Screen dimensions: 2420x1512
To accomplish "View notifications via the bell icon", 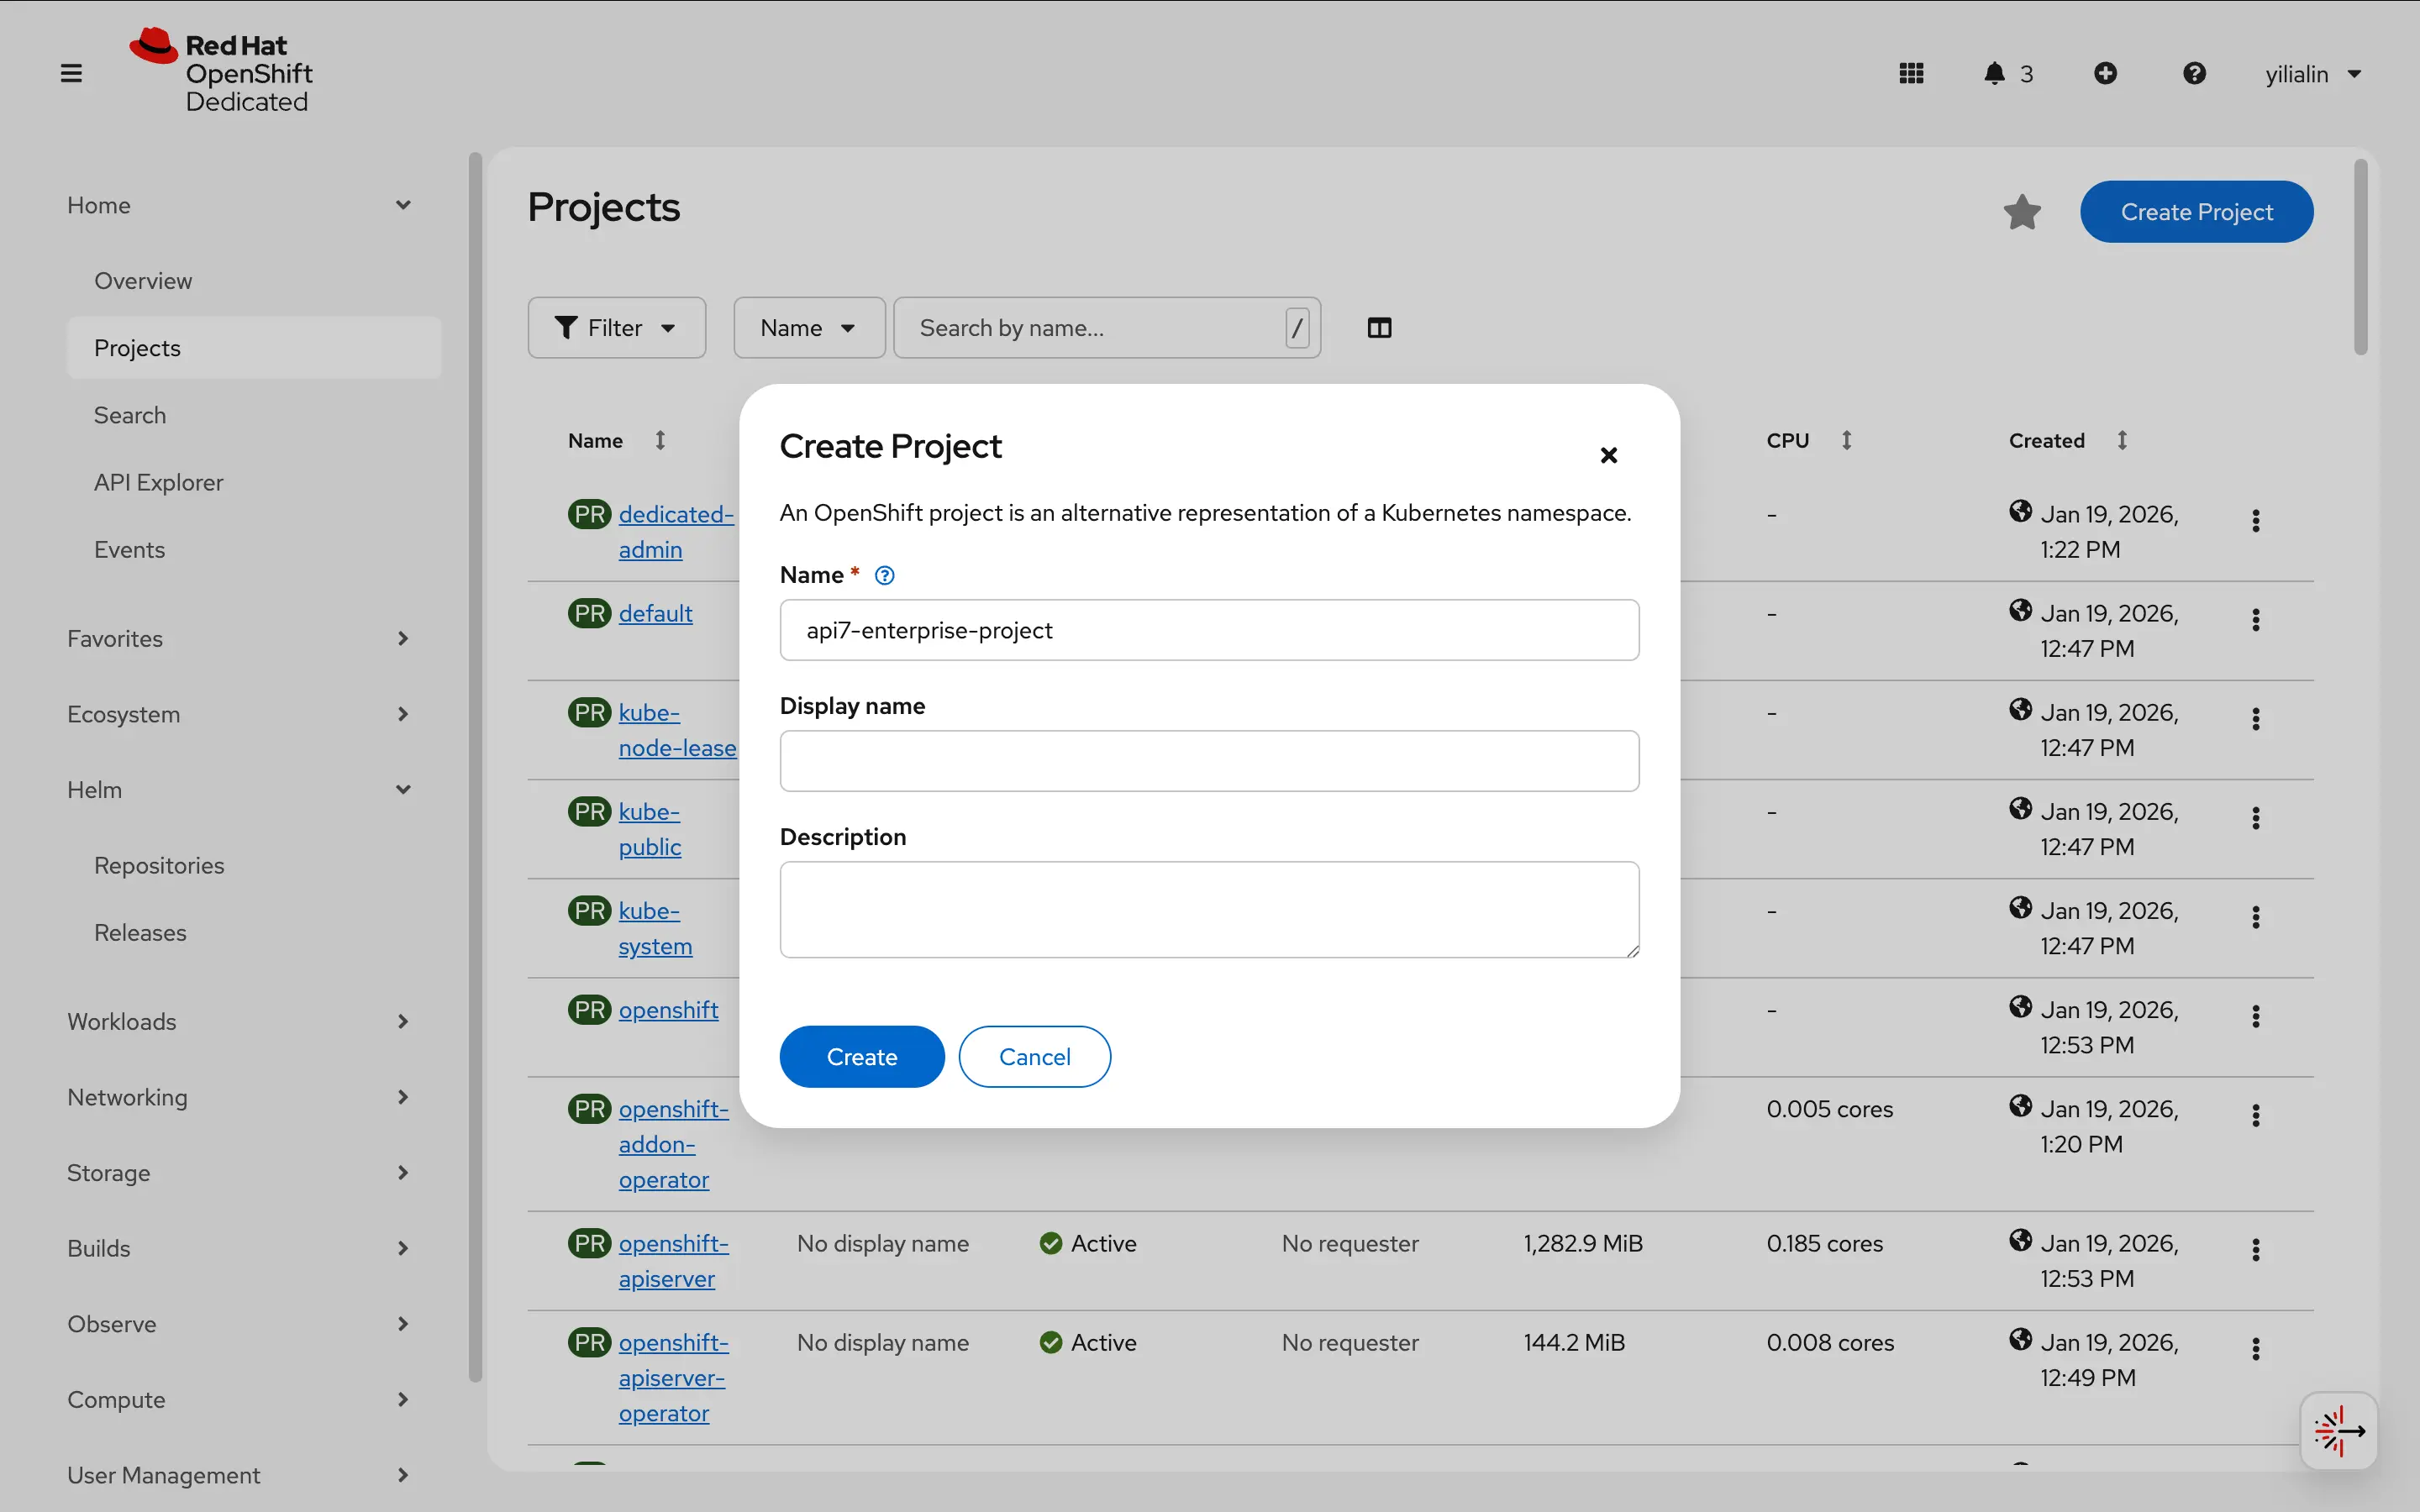I will pyautogui.click(x=1995, y=73).
